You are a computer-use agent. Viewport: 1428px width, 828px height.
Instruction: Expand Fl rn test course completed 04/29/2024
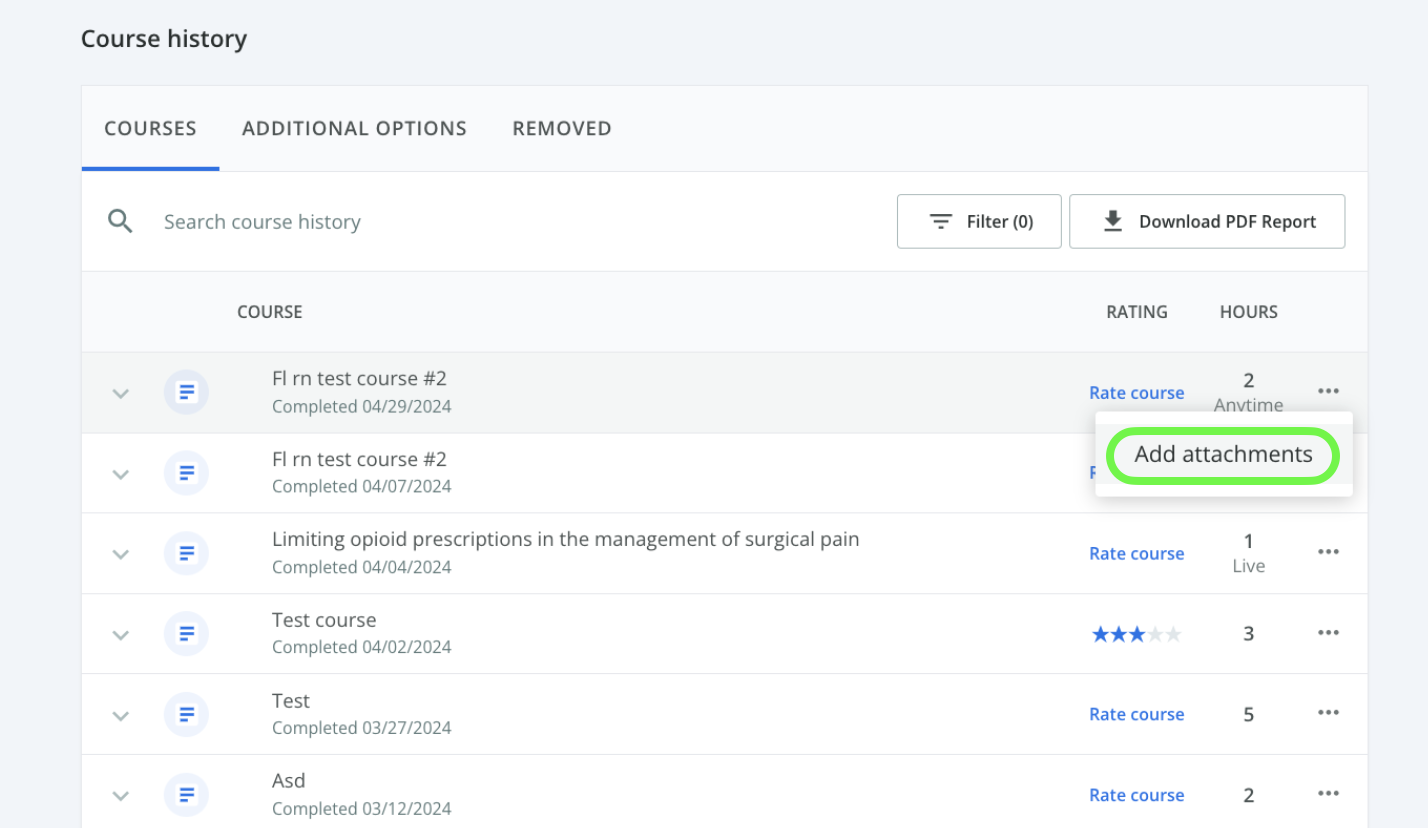121,393
